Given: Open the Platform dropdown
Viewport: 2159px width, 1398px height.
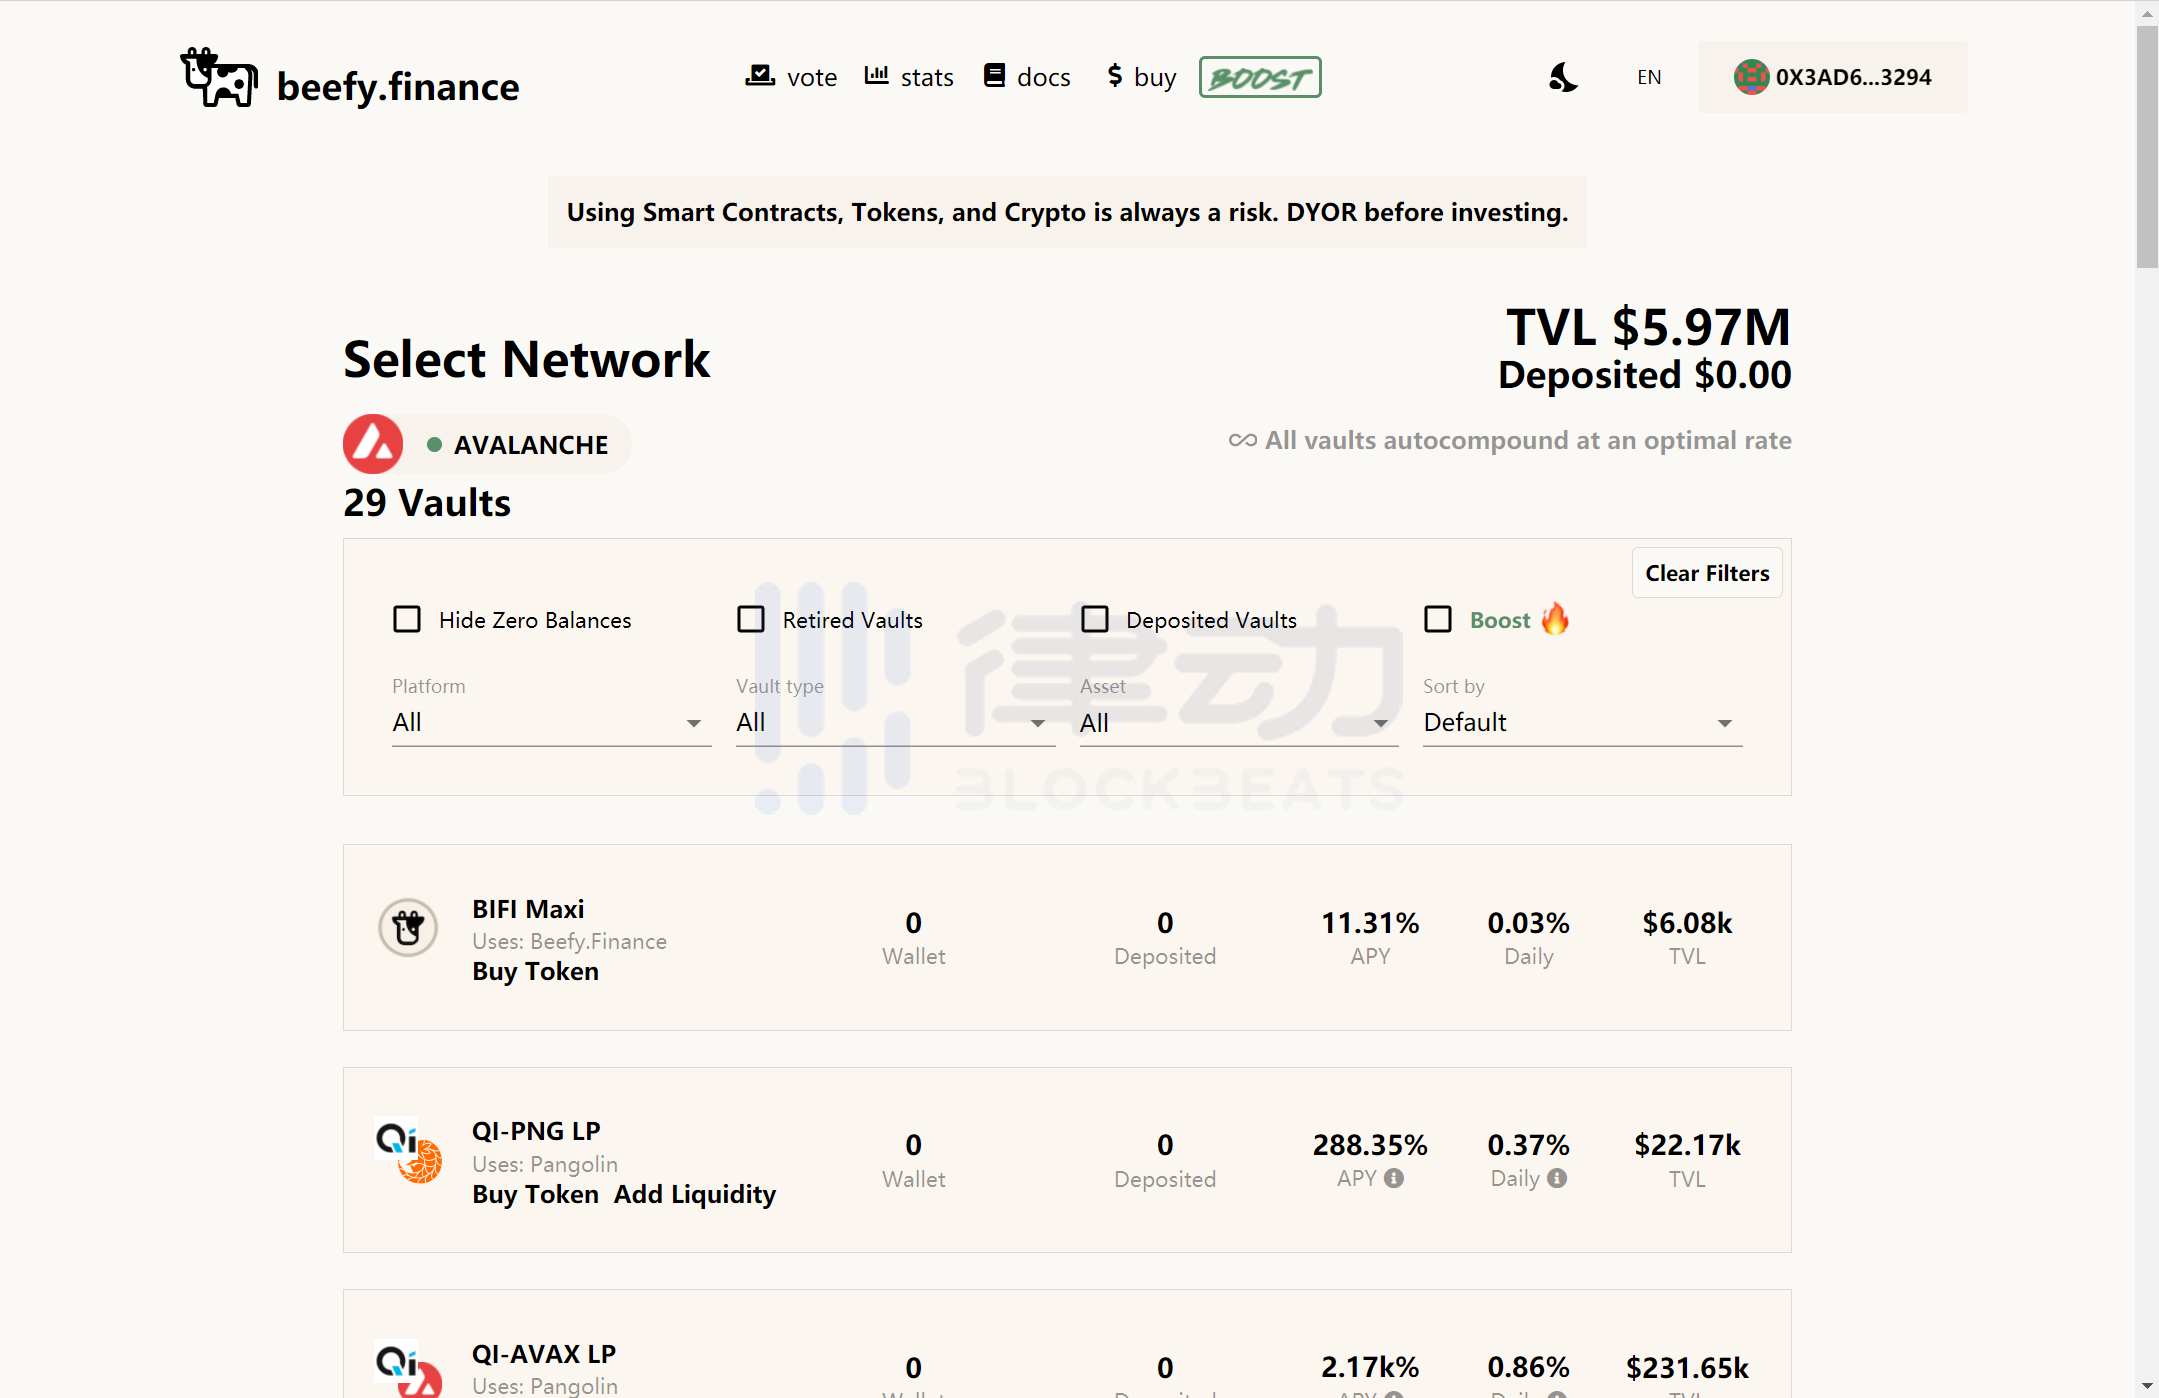Looking at the screenshot, I should coord(551,722).
